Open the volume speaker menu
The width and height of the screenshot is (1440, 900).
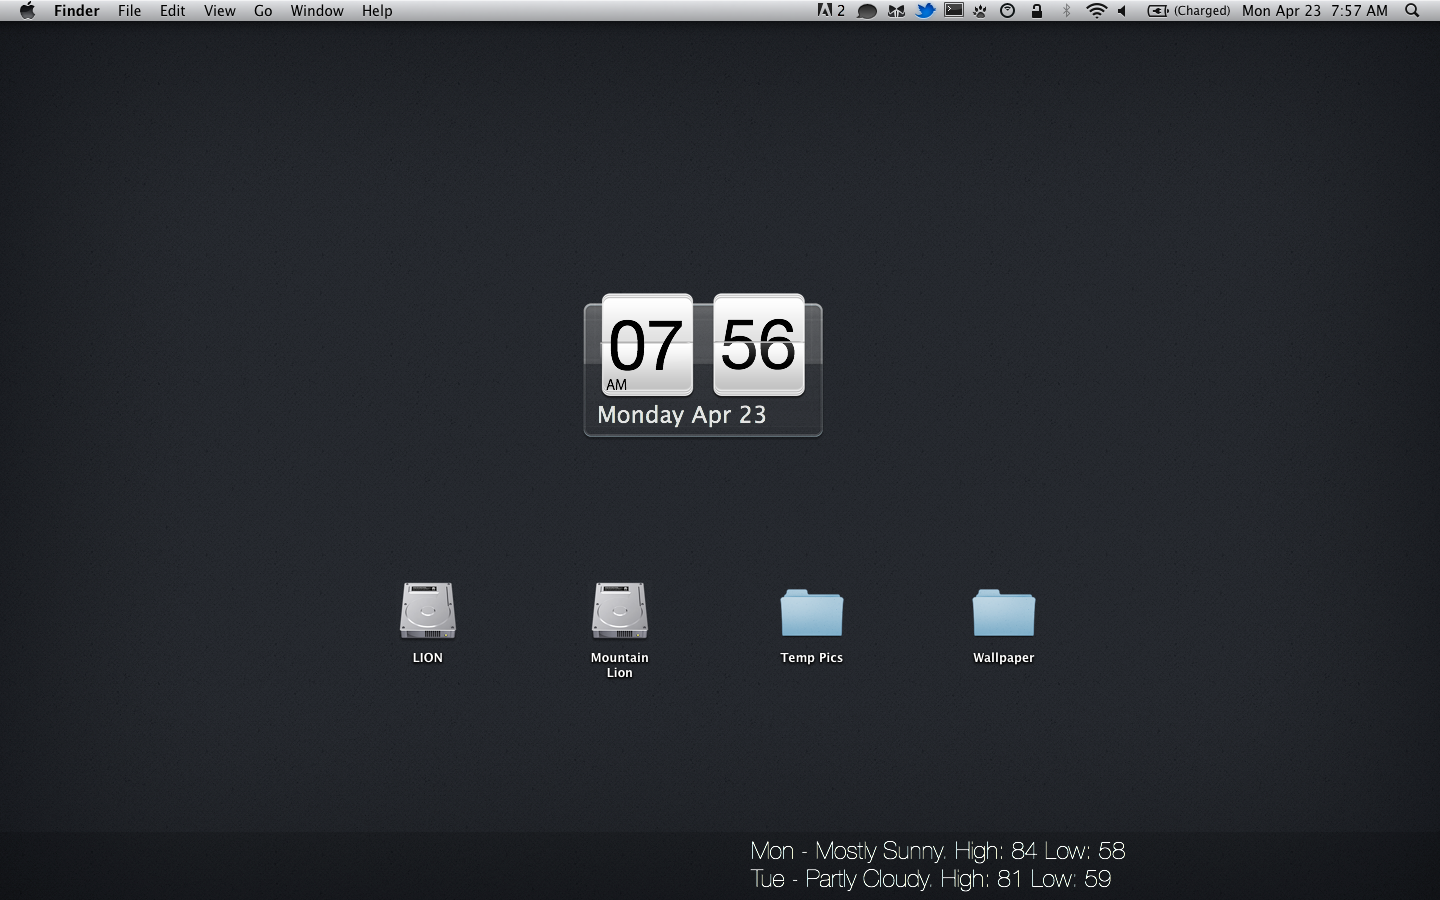pyautogui.click(x=1122, y=11)
